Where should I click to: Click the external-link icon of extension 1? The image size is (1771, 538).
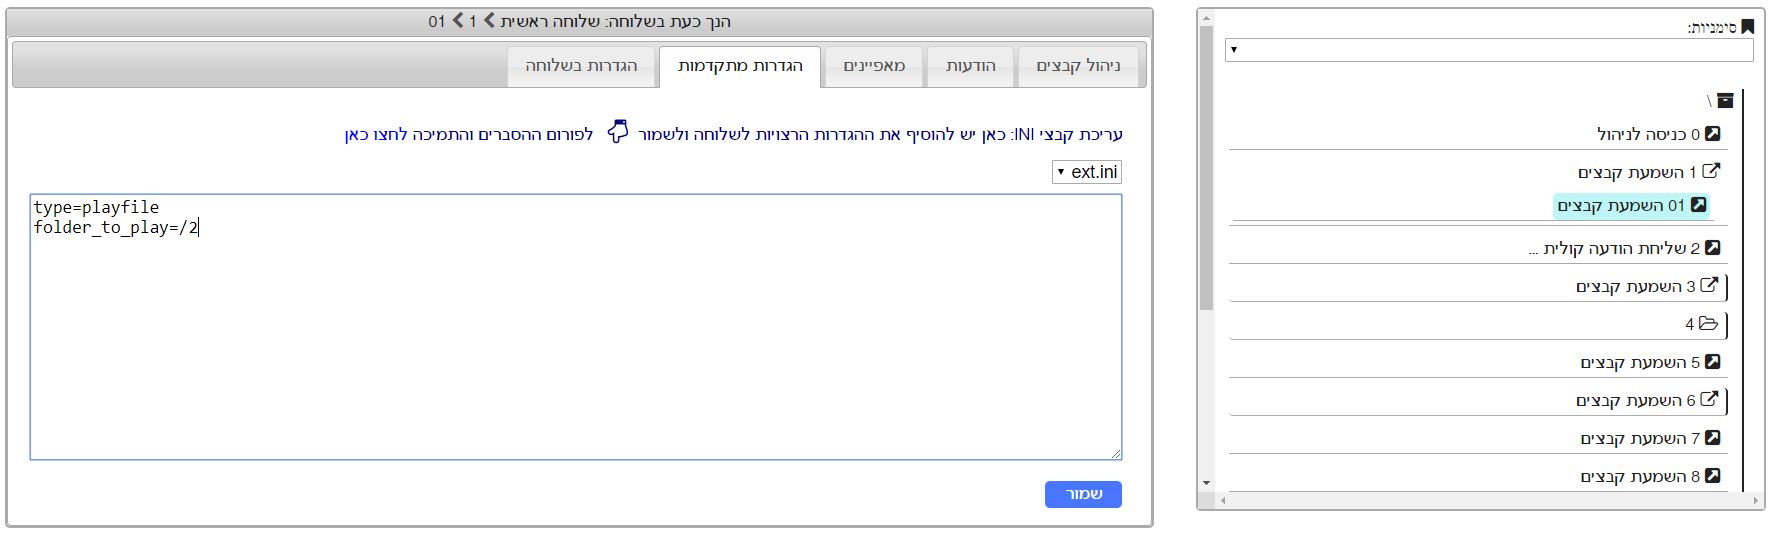1711,171
